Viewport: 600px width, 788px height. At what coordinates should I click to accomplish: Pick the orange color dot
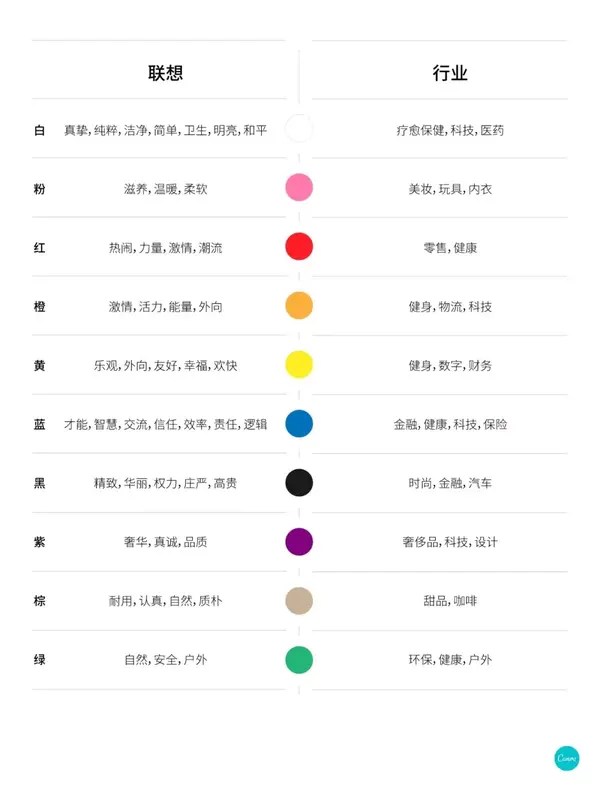tap(299, 305)
